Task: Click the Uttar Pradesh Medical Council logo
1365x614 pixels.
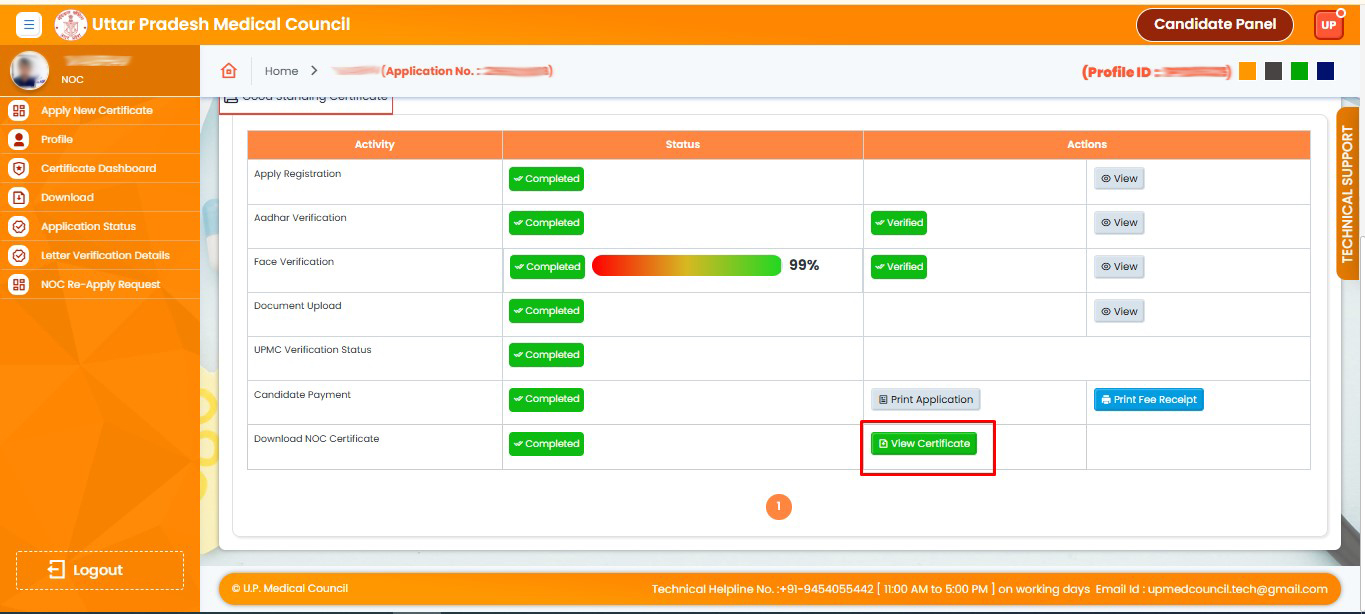Action: (x=71, y=24)
